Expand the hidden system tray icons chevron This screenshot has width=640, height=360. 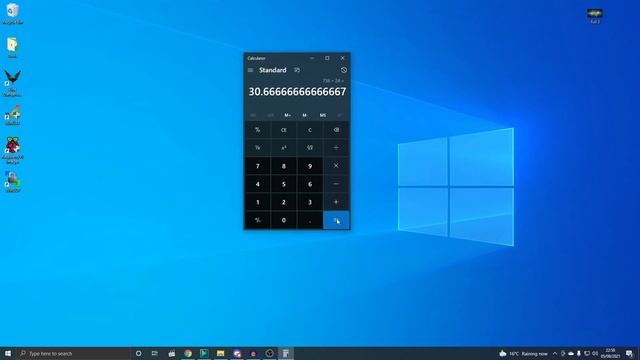click(x=555, y=353)
